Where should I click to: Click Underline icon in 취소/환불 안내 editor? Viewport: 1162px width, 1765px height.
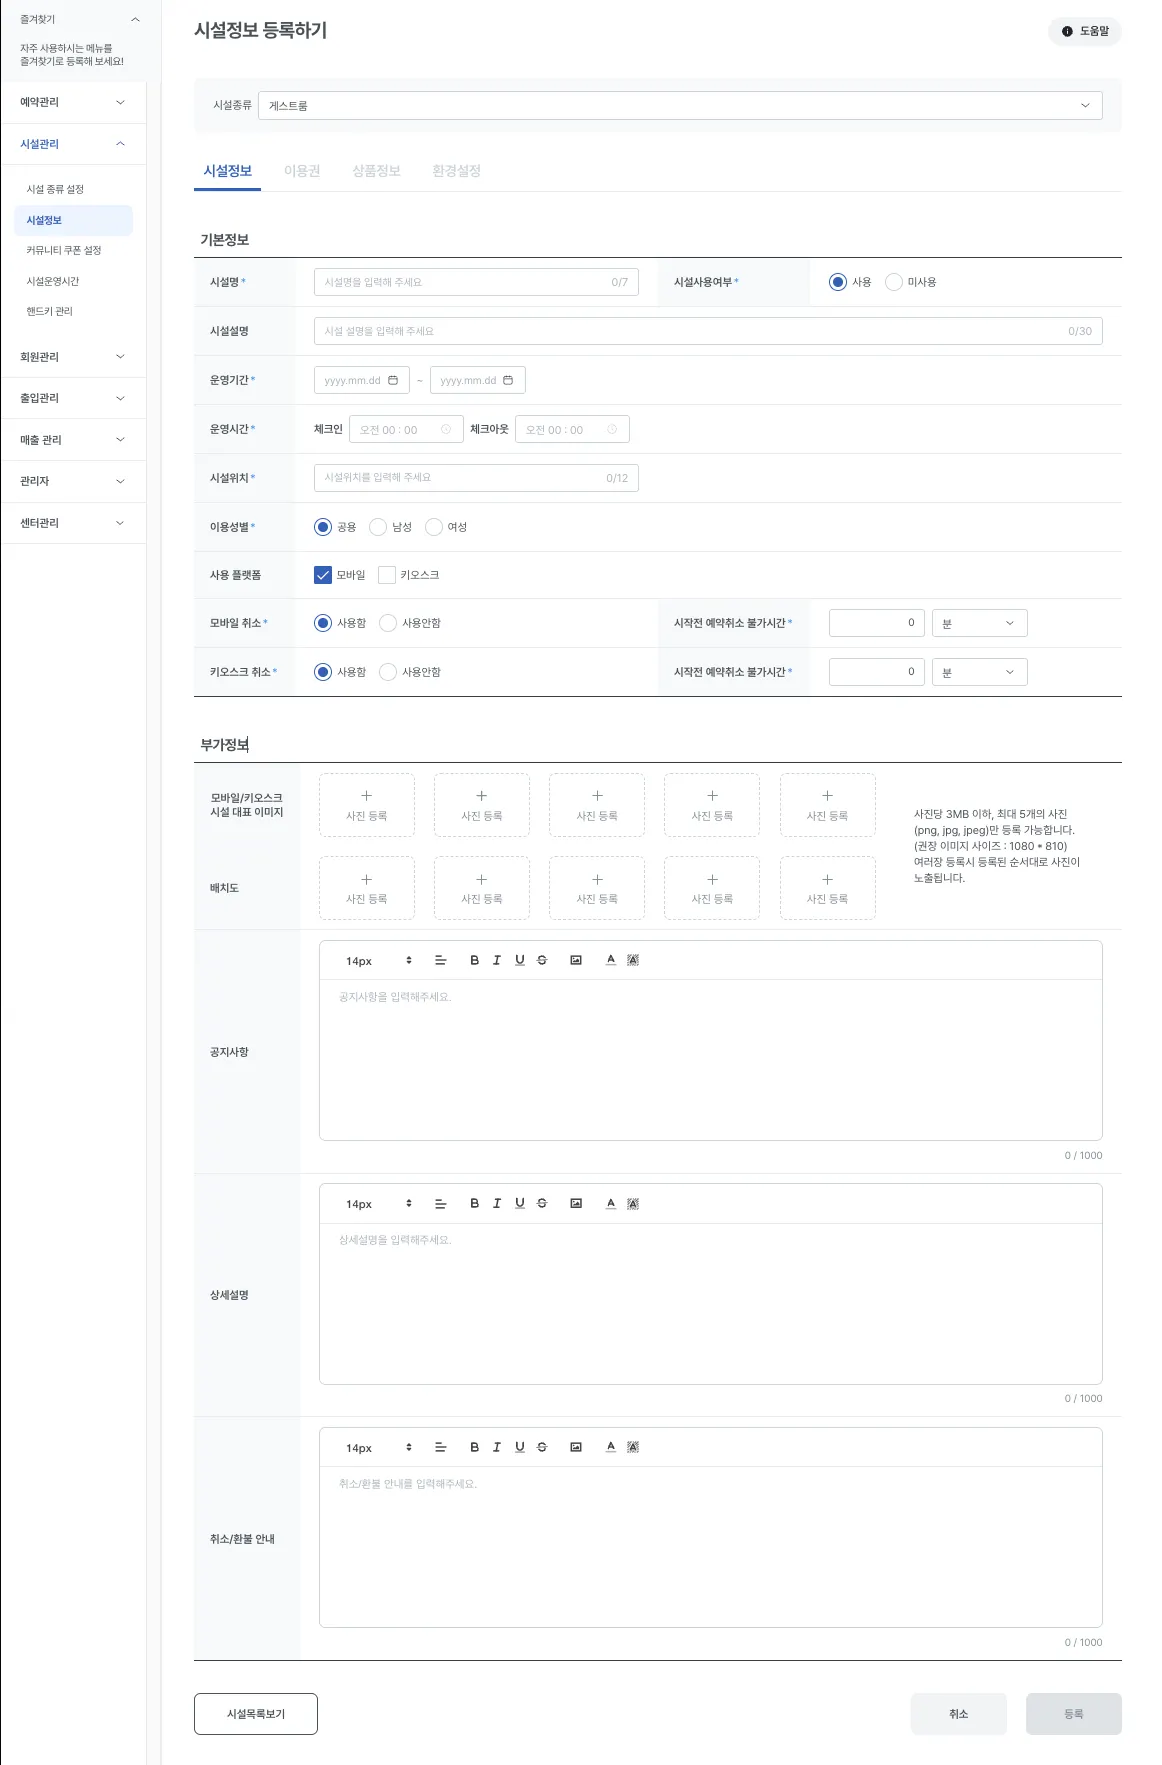520,1447
